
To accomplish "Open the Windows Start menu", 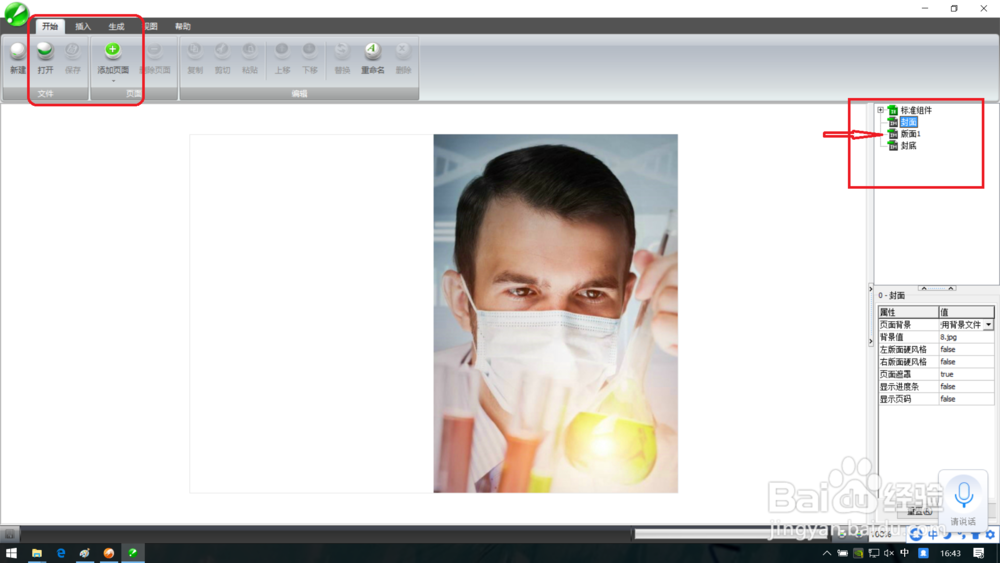I will pyautogui.click(x=11, y=553).
